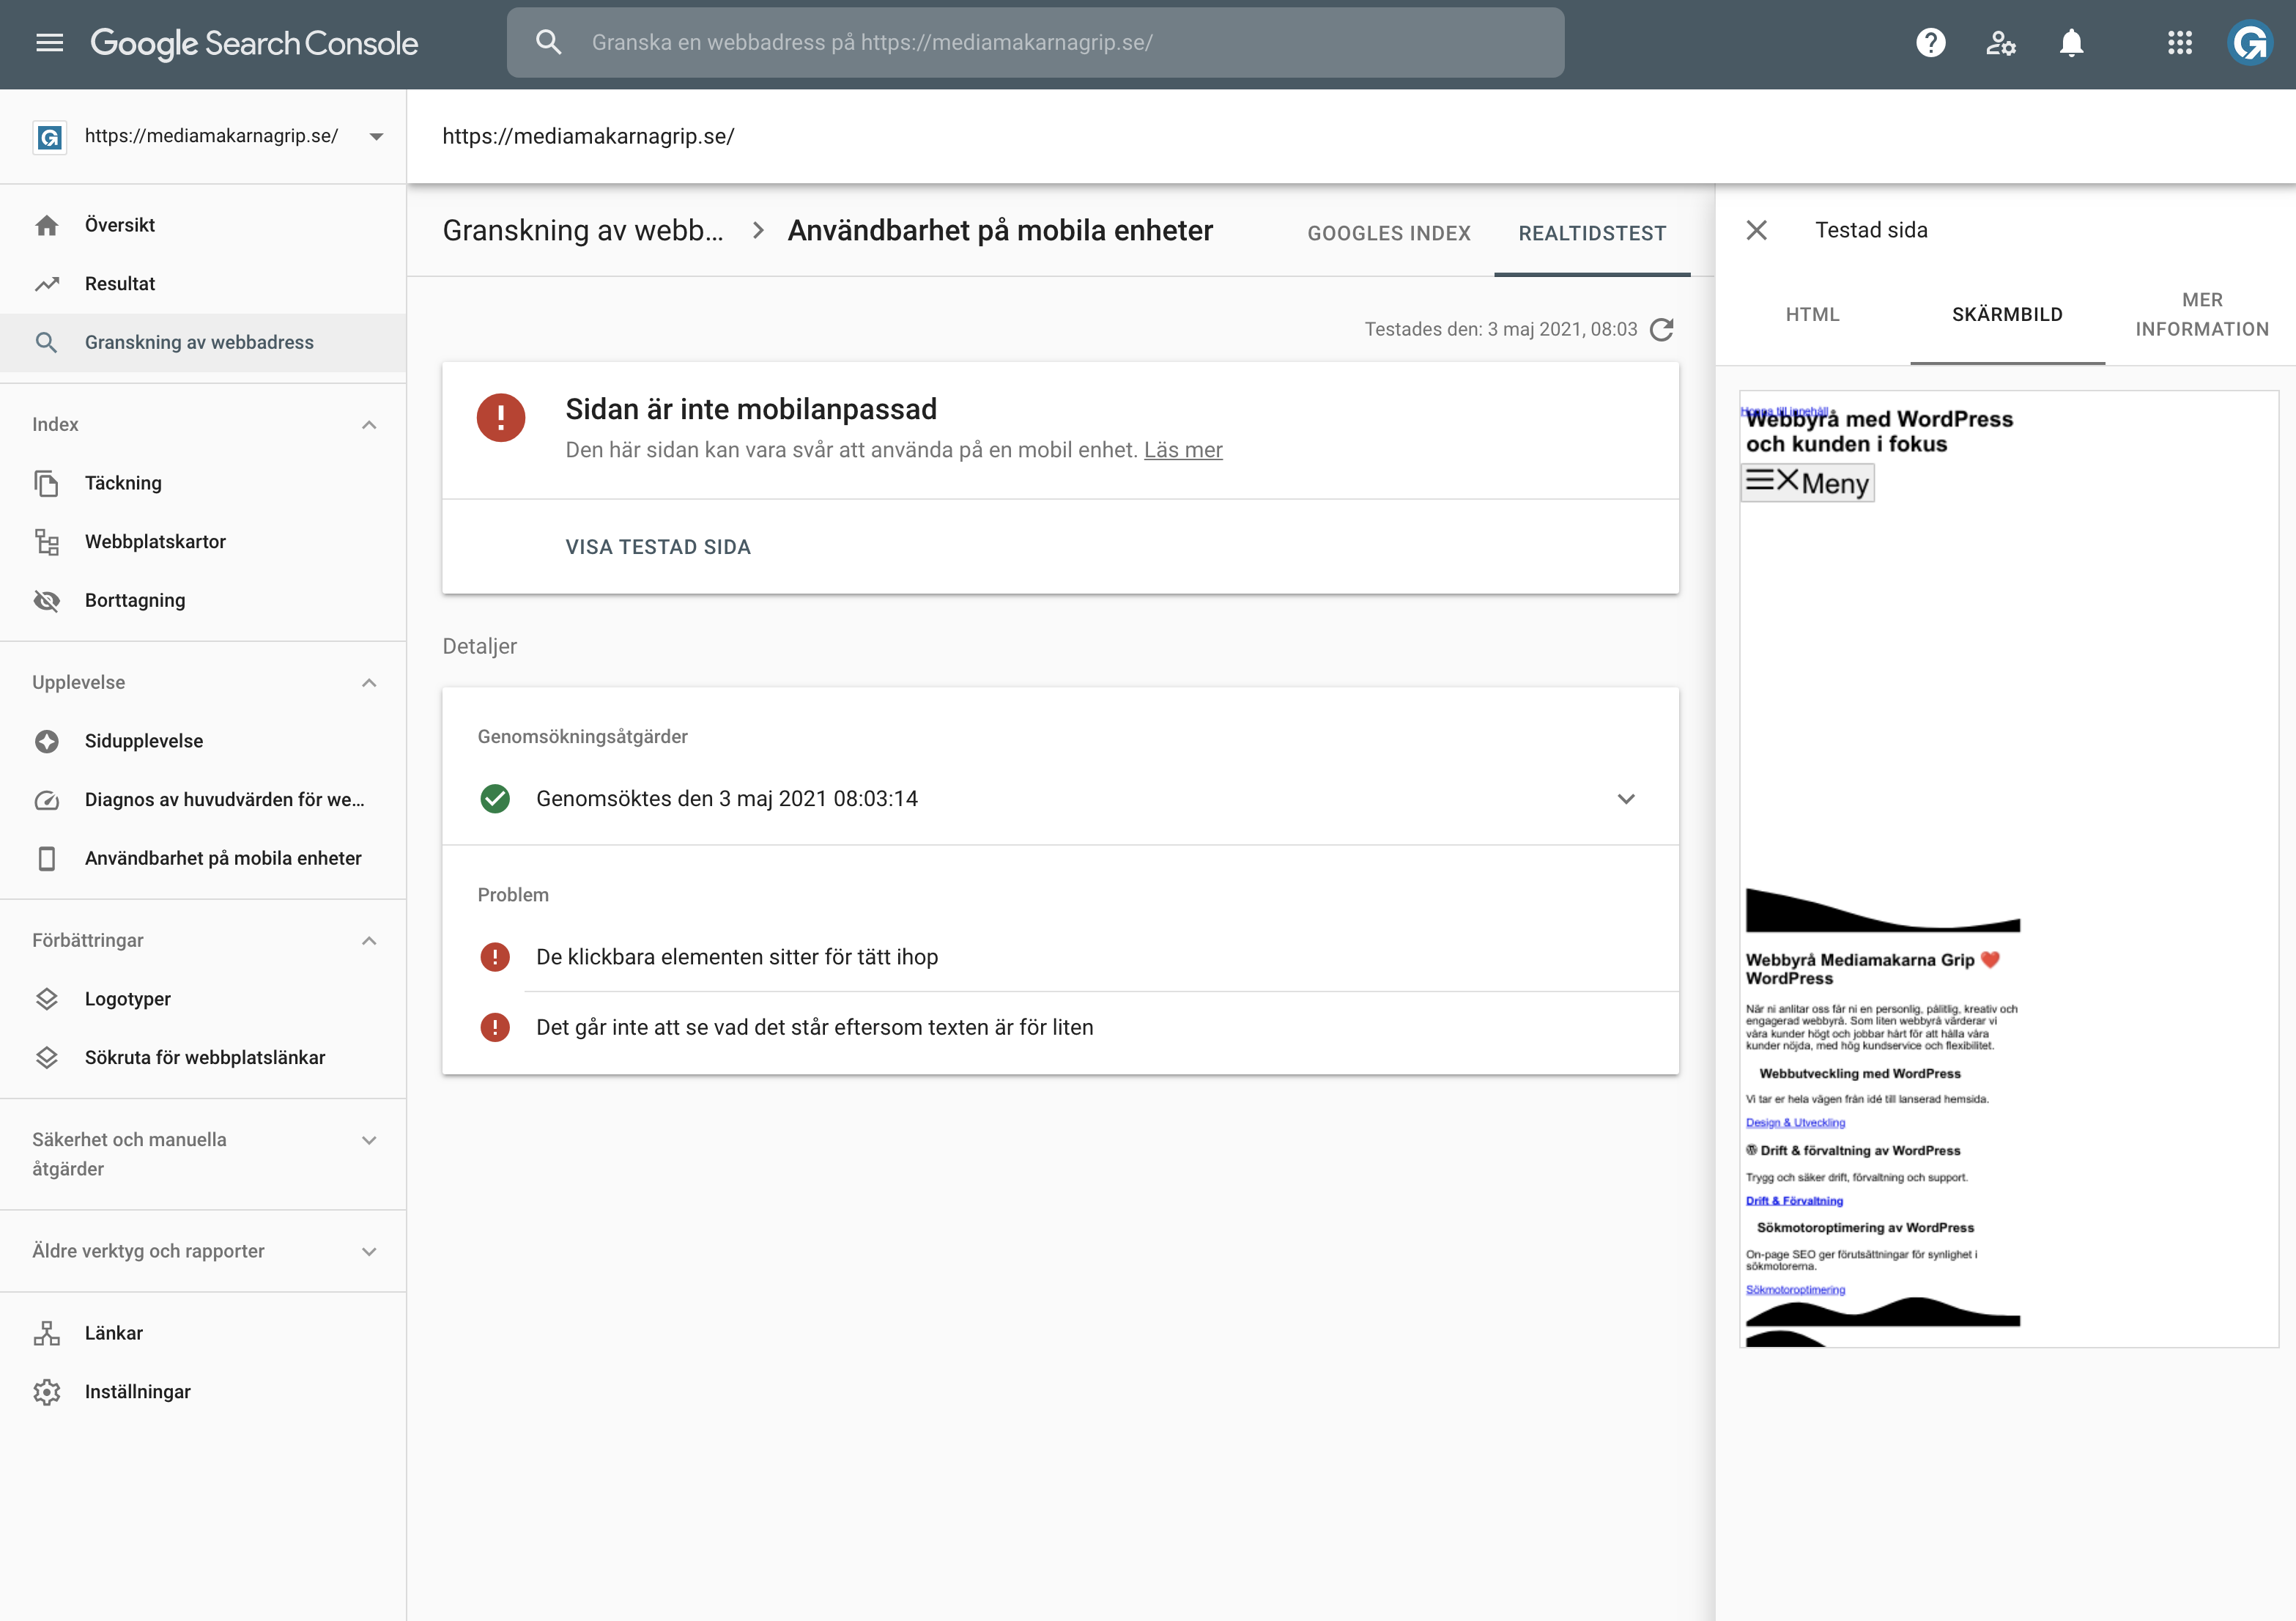This screenshot has width=2296, height=1621.
Task: Open users and permissions settings icon
Action: click(x=2000, y=43)
